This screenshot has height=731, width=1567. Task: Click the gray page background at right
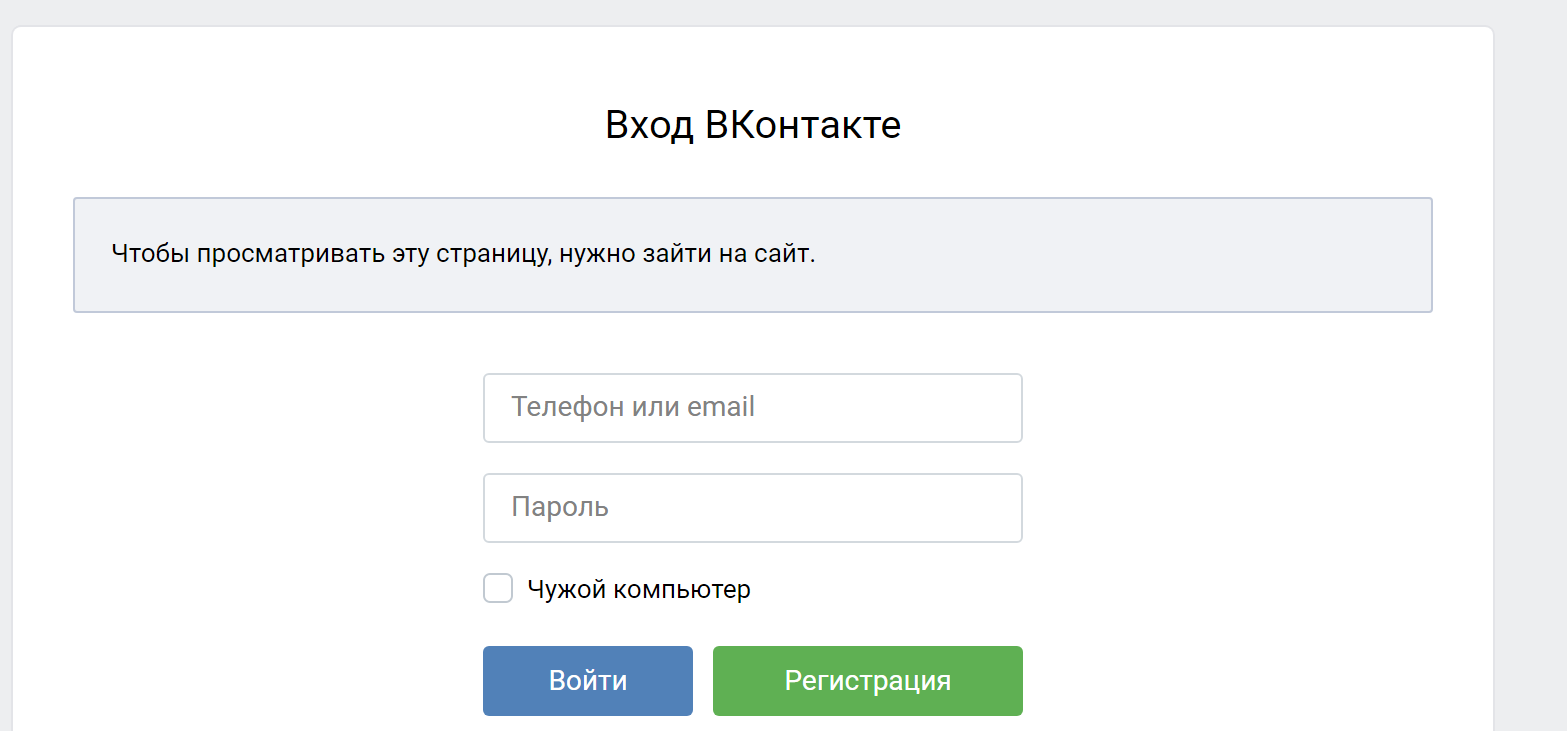1532,400
